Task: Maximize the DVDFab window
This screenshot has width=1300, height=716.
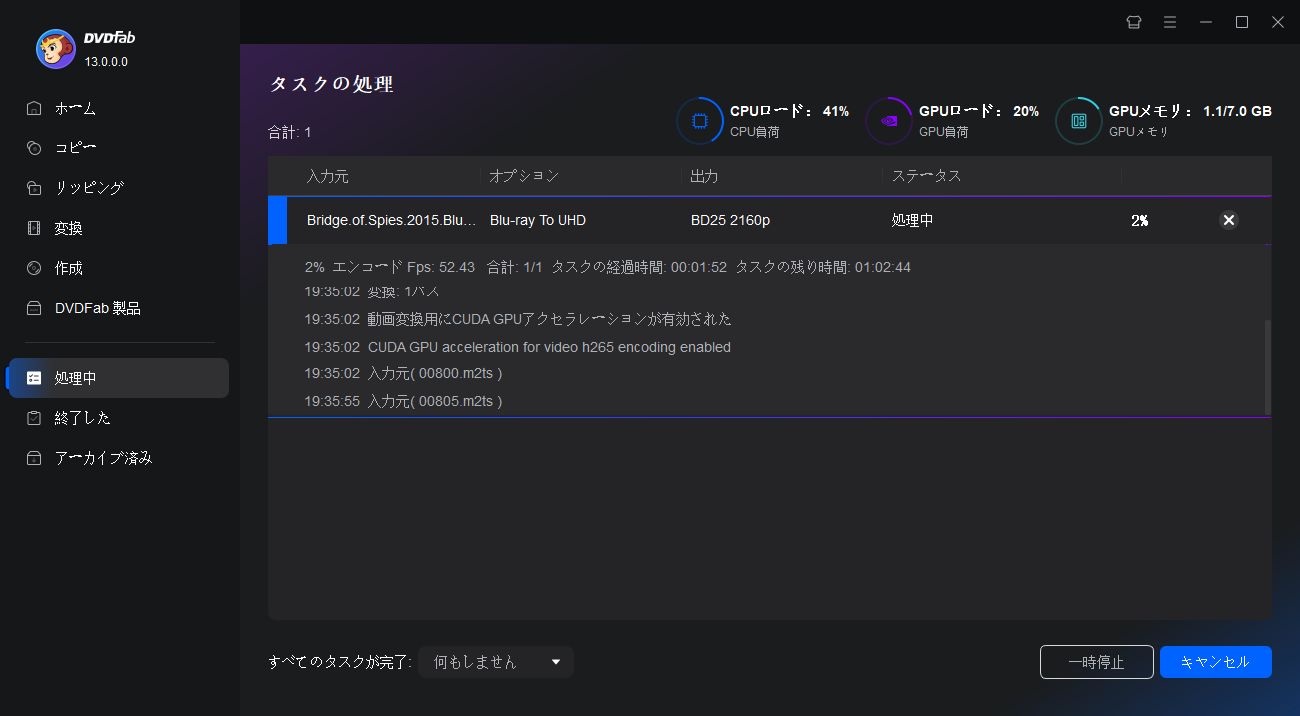Action: click(x=1242, y=22)
